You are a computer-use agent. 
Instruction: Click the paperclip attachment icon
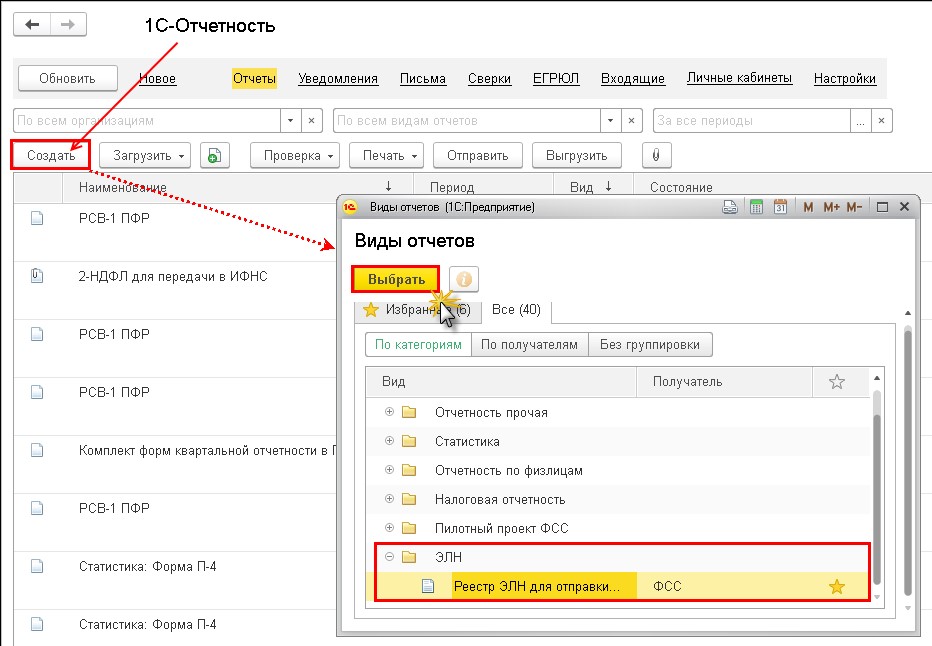click(x=656, y=155)
